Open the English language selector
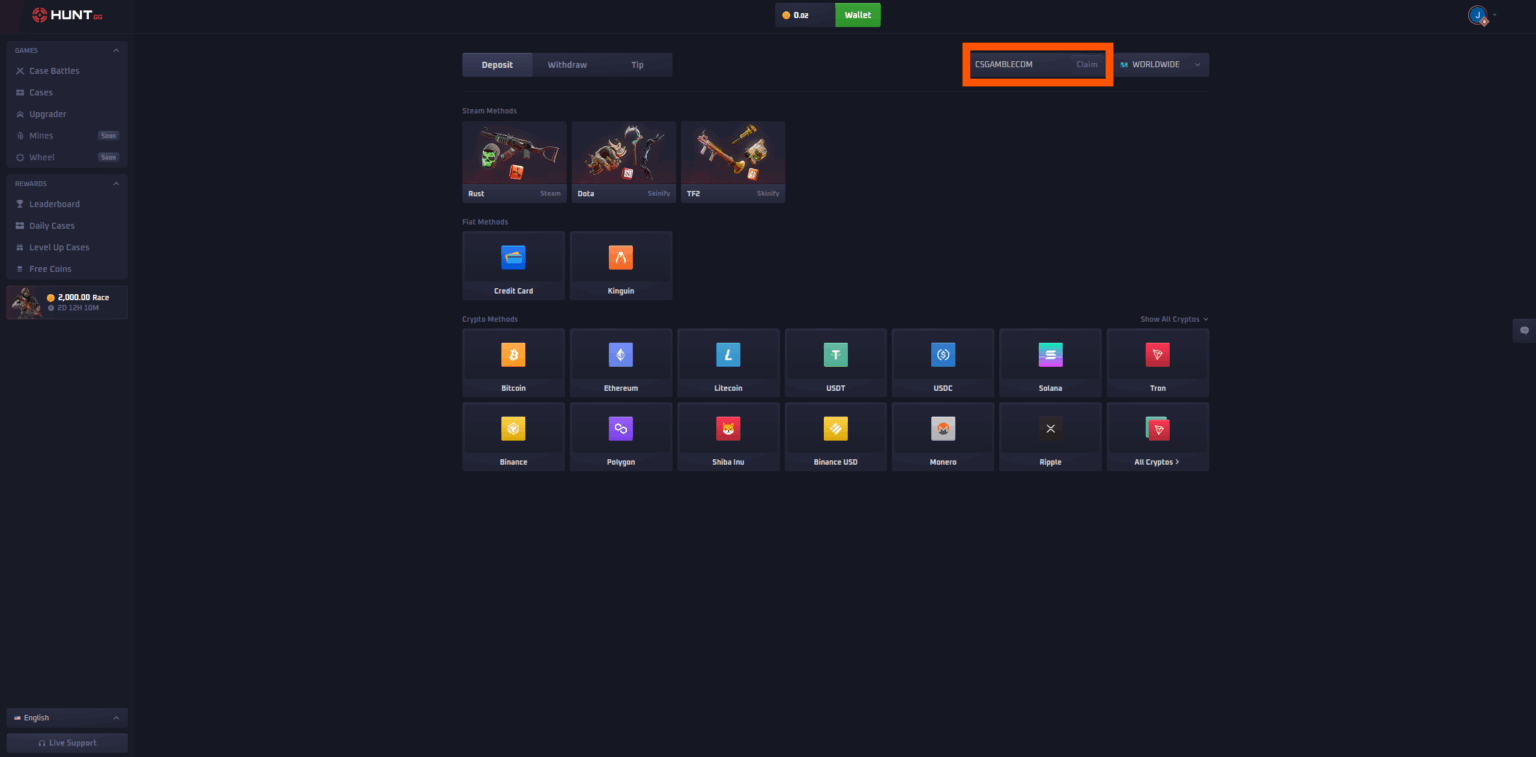 [x=66, y=717]
